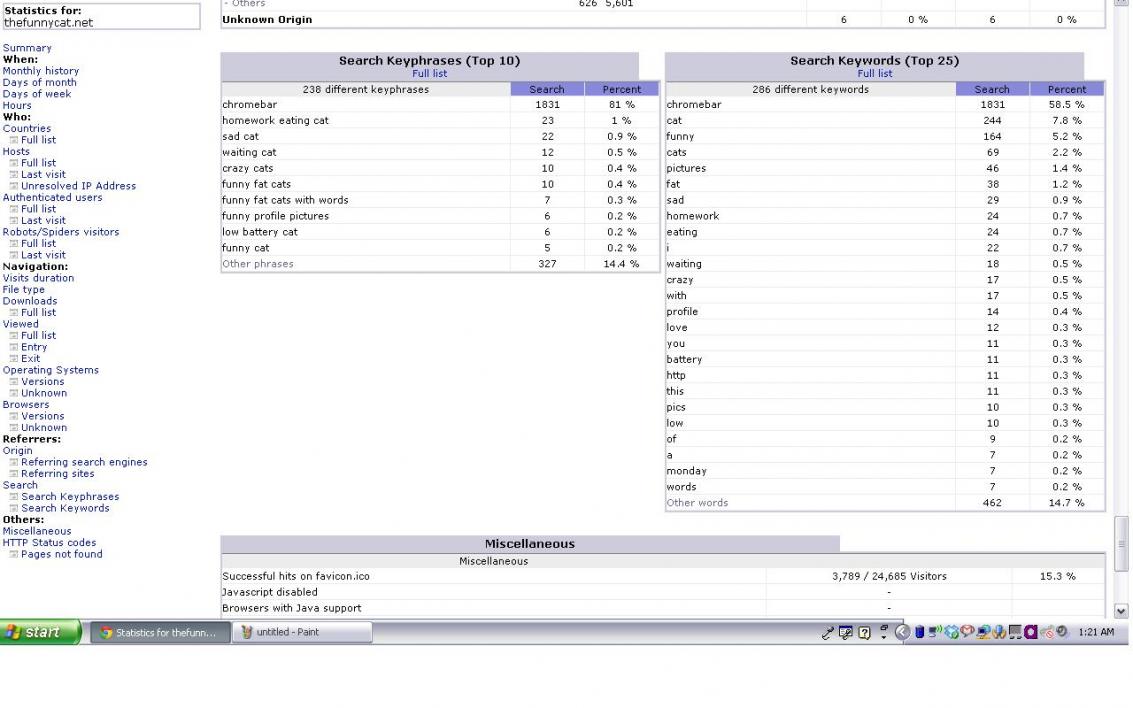
Task: Click the Dropbox icon in the system tray
Action: [x=952, y=632]
